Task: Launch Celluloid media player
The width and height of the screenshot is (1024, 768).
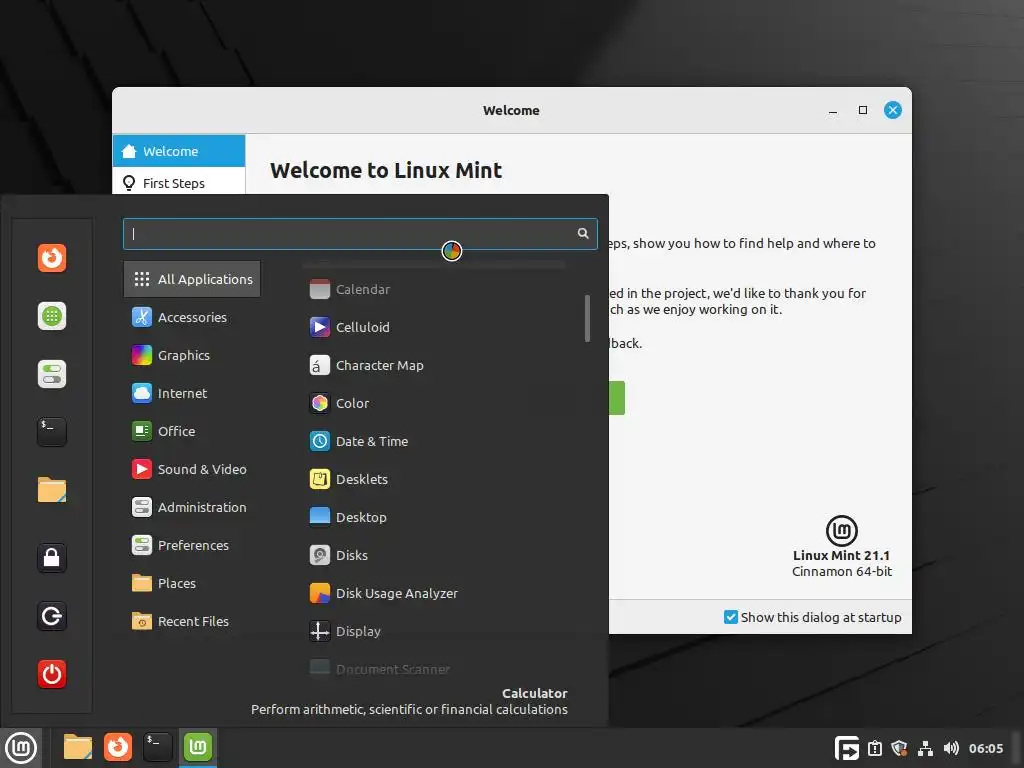Action: tap(434, 327)
